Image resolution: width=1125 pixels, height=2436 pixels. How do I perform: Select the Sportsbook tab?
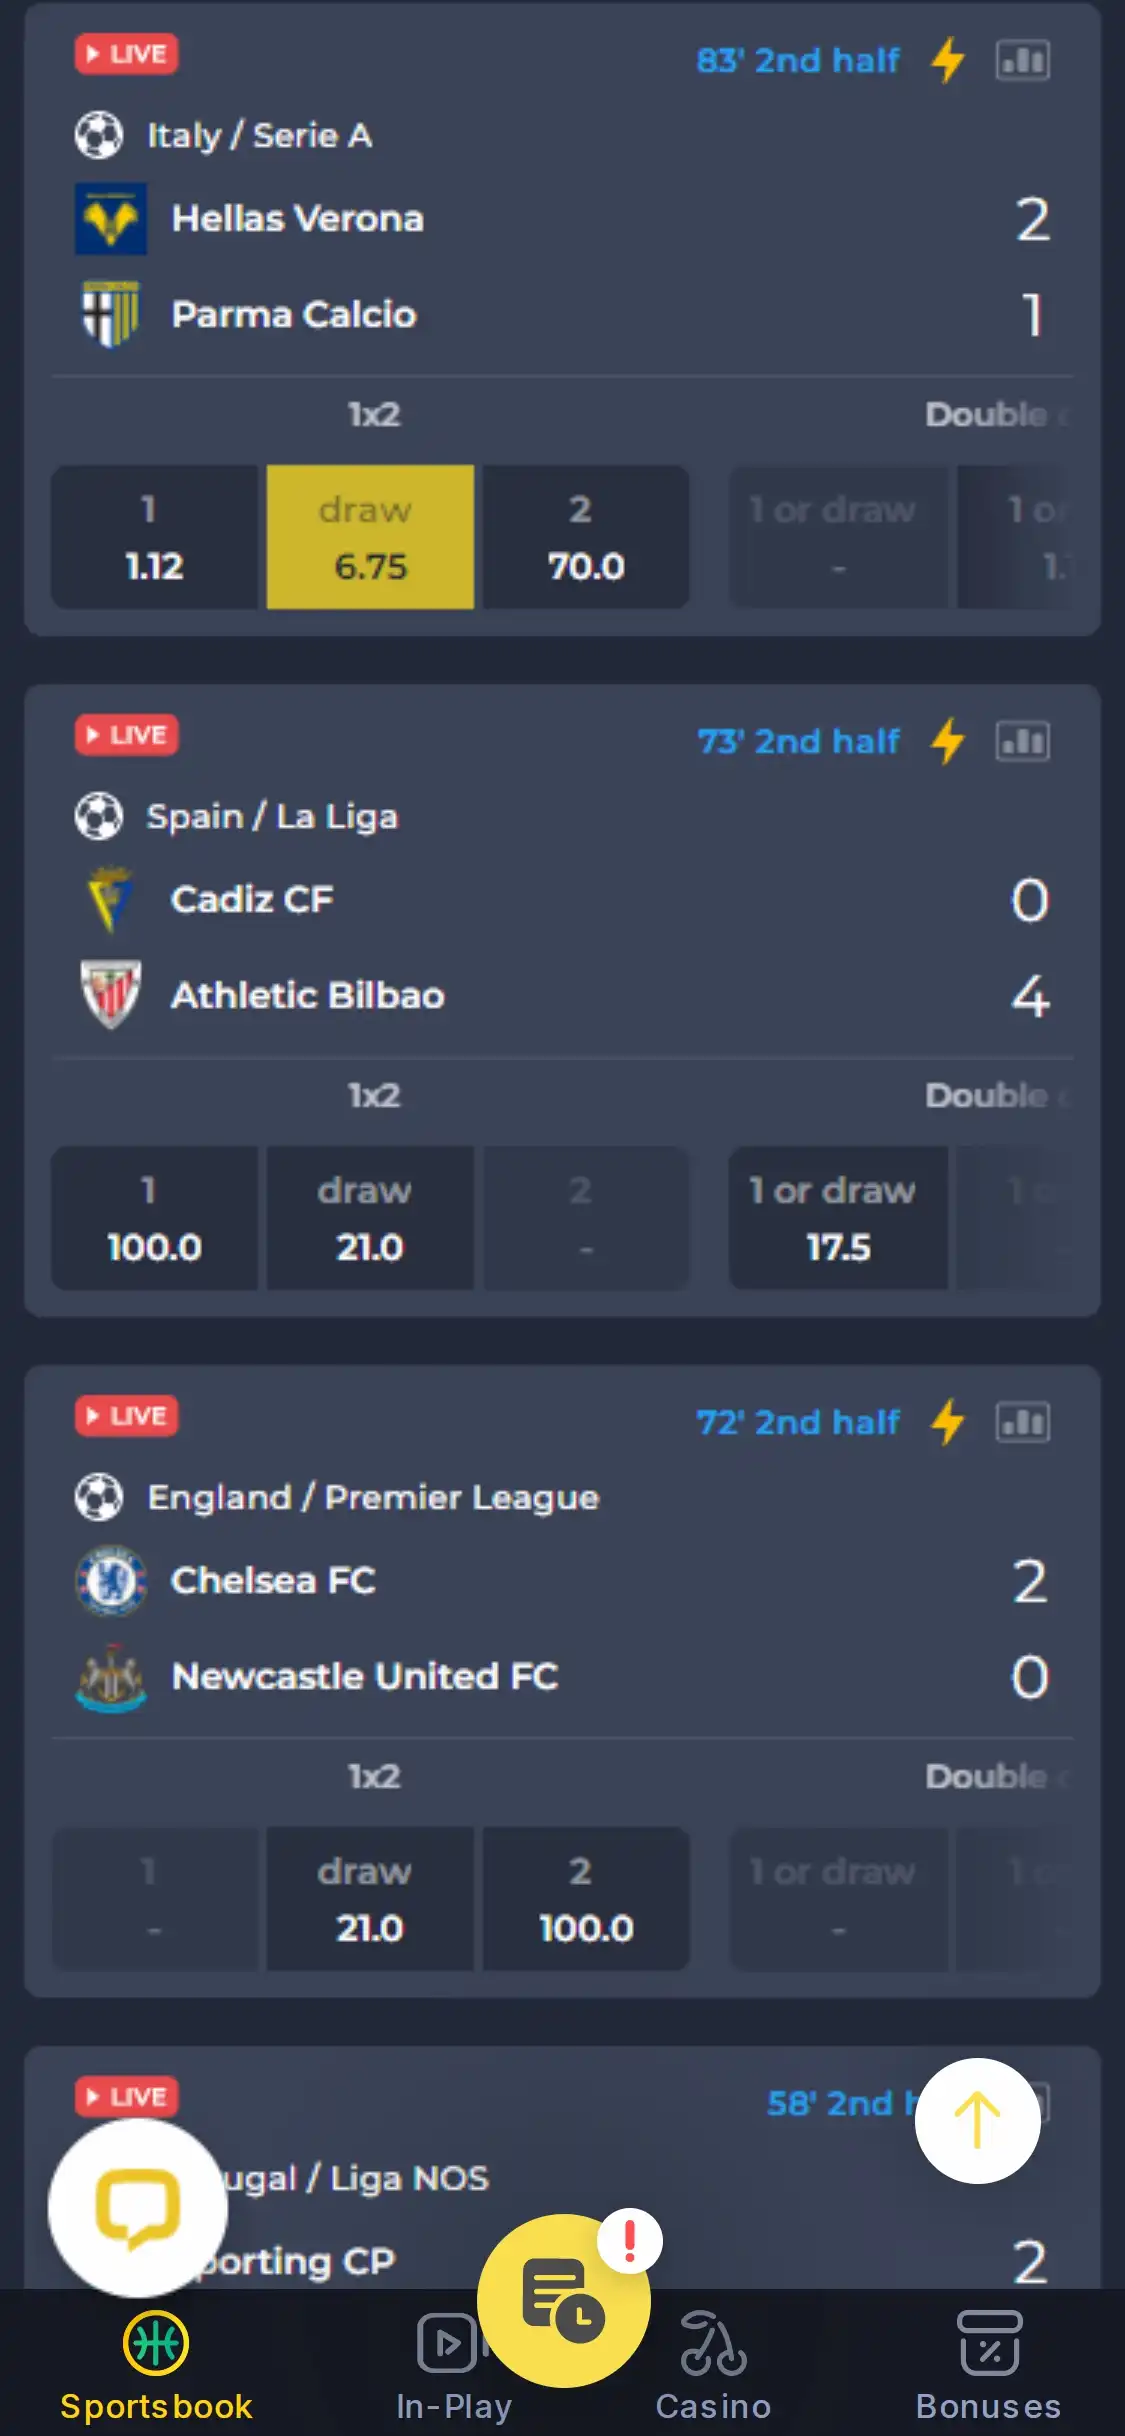[x=156, y=2365]
